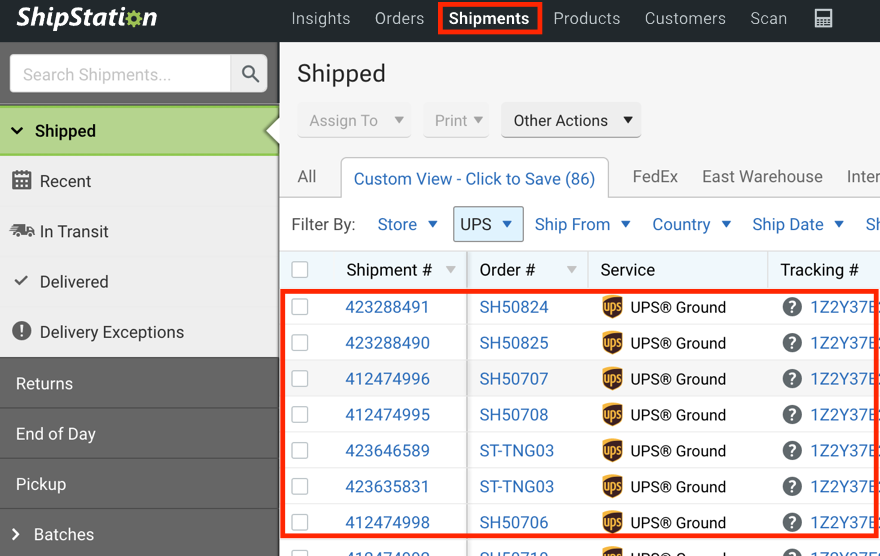The height and width of the screenshot is (556, 880).
Task: Click UPS logo in SH50824 row
Action: (x=612, y=307)
